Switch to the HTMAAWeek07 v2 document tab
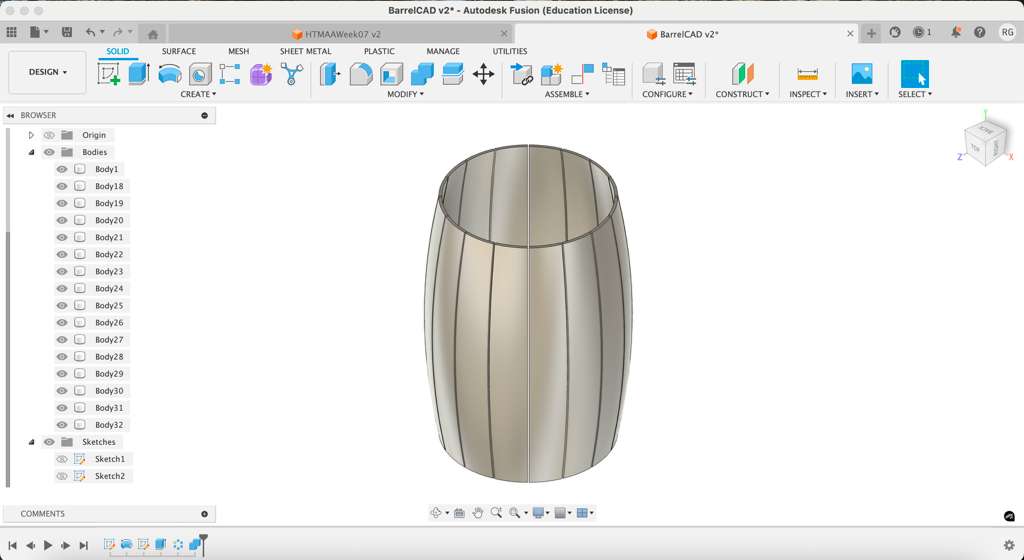1024x560 pixels. coord(342,34)
